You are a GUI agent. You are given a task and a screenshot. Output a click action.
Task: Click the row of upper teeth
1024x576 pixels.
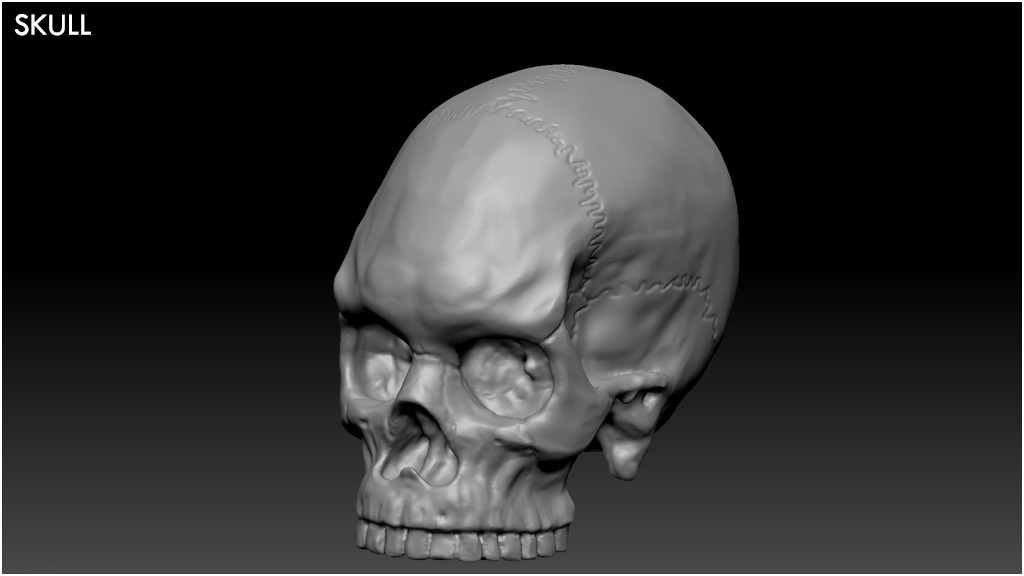tap(460, 541)
